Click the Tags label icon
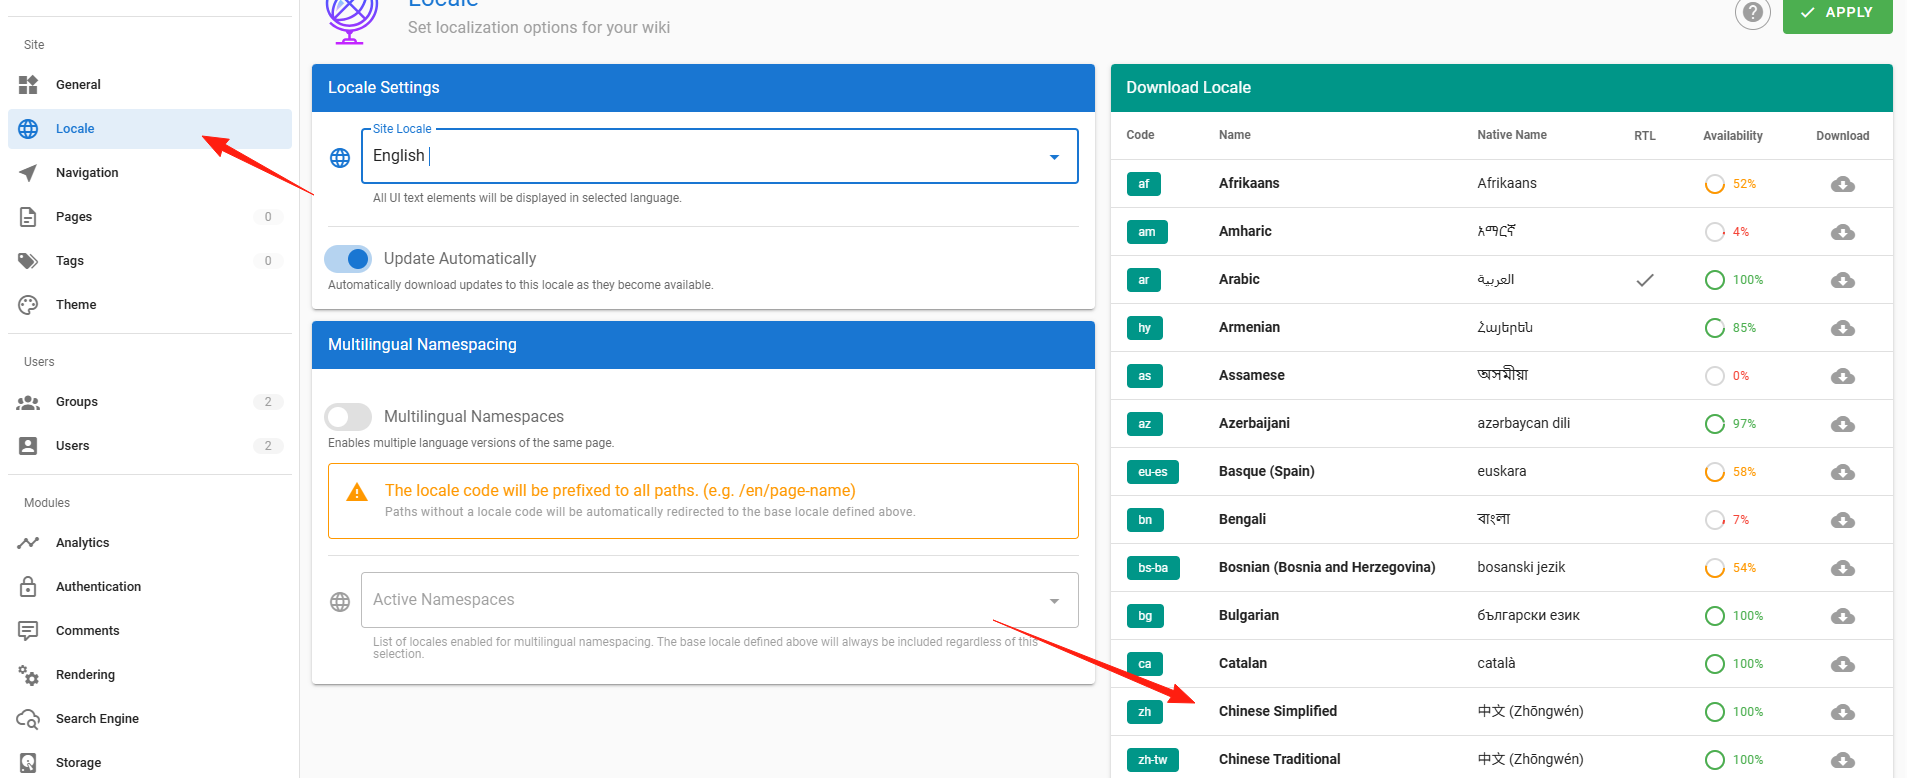Viewport: 1907px width, 778px height. (28, 261)
